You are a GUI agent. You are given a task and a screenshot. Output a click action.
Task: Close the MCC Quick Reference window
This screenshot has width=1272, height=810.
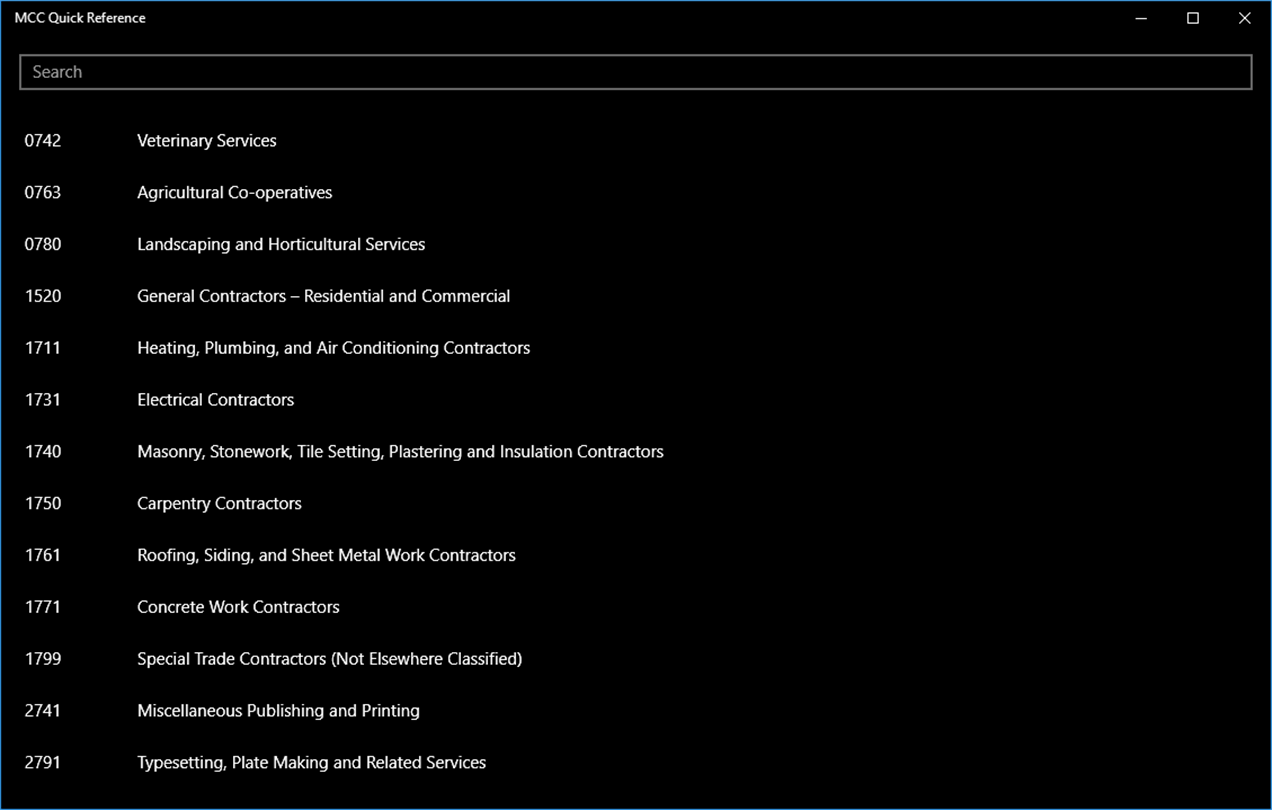tap(1245, 18)
